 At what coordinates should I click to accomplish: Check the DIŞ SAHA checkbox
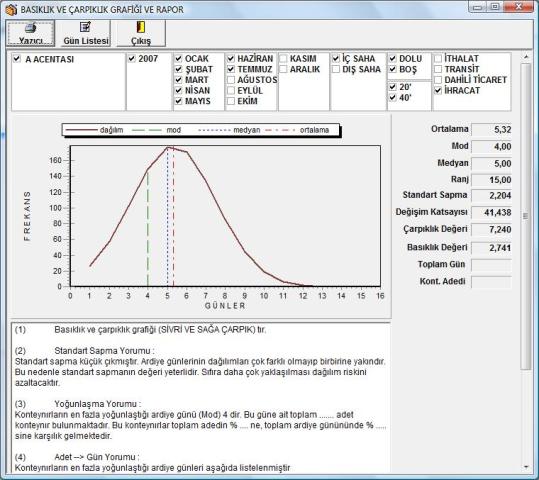click(x=336, y=69)
